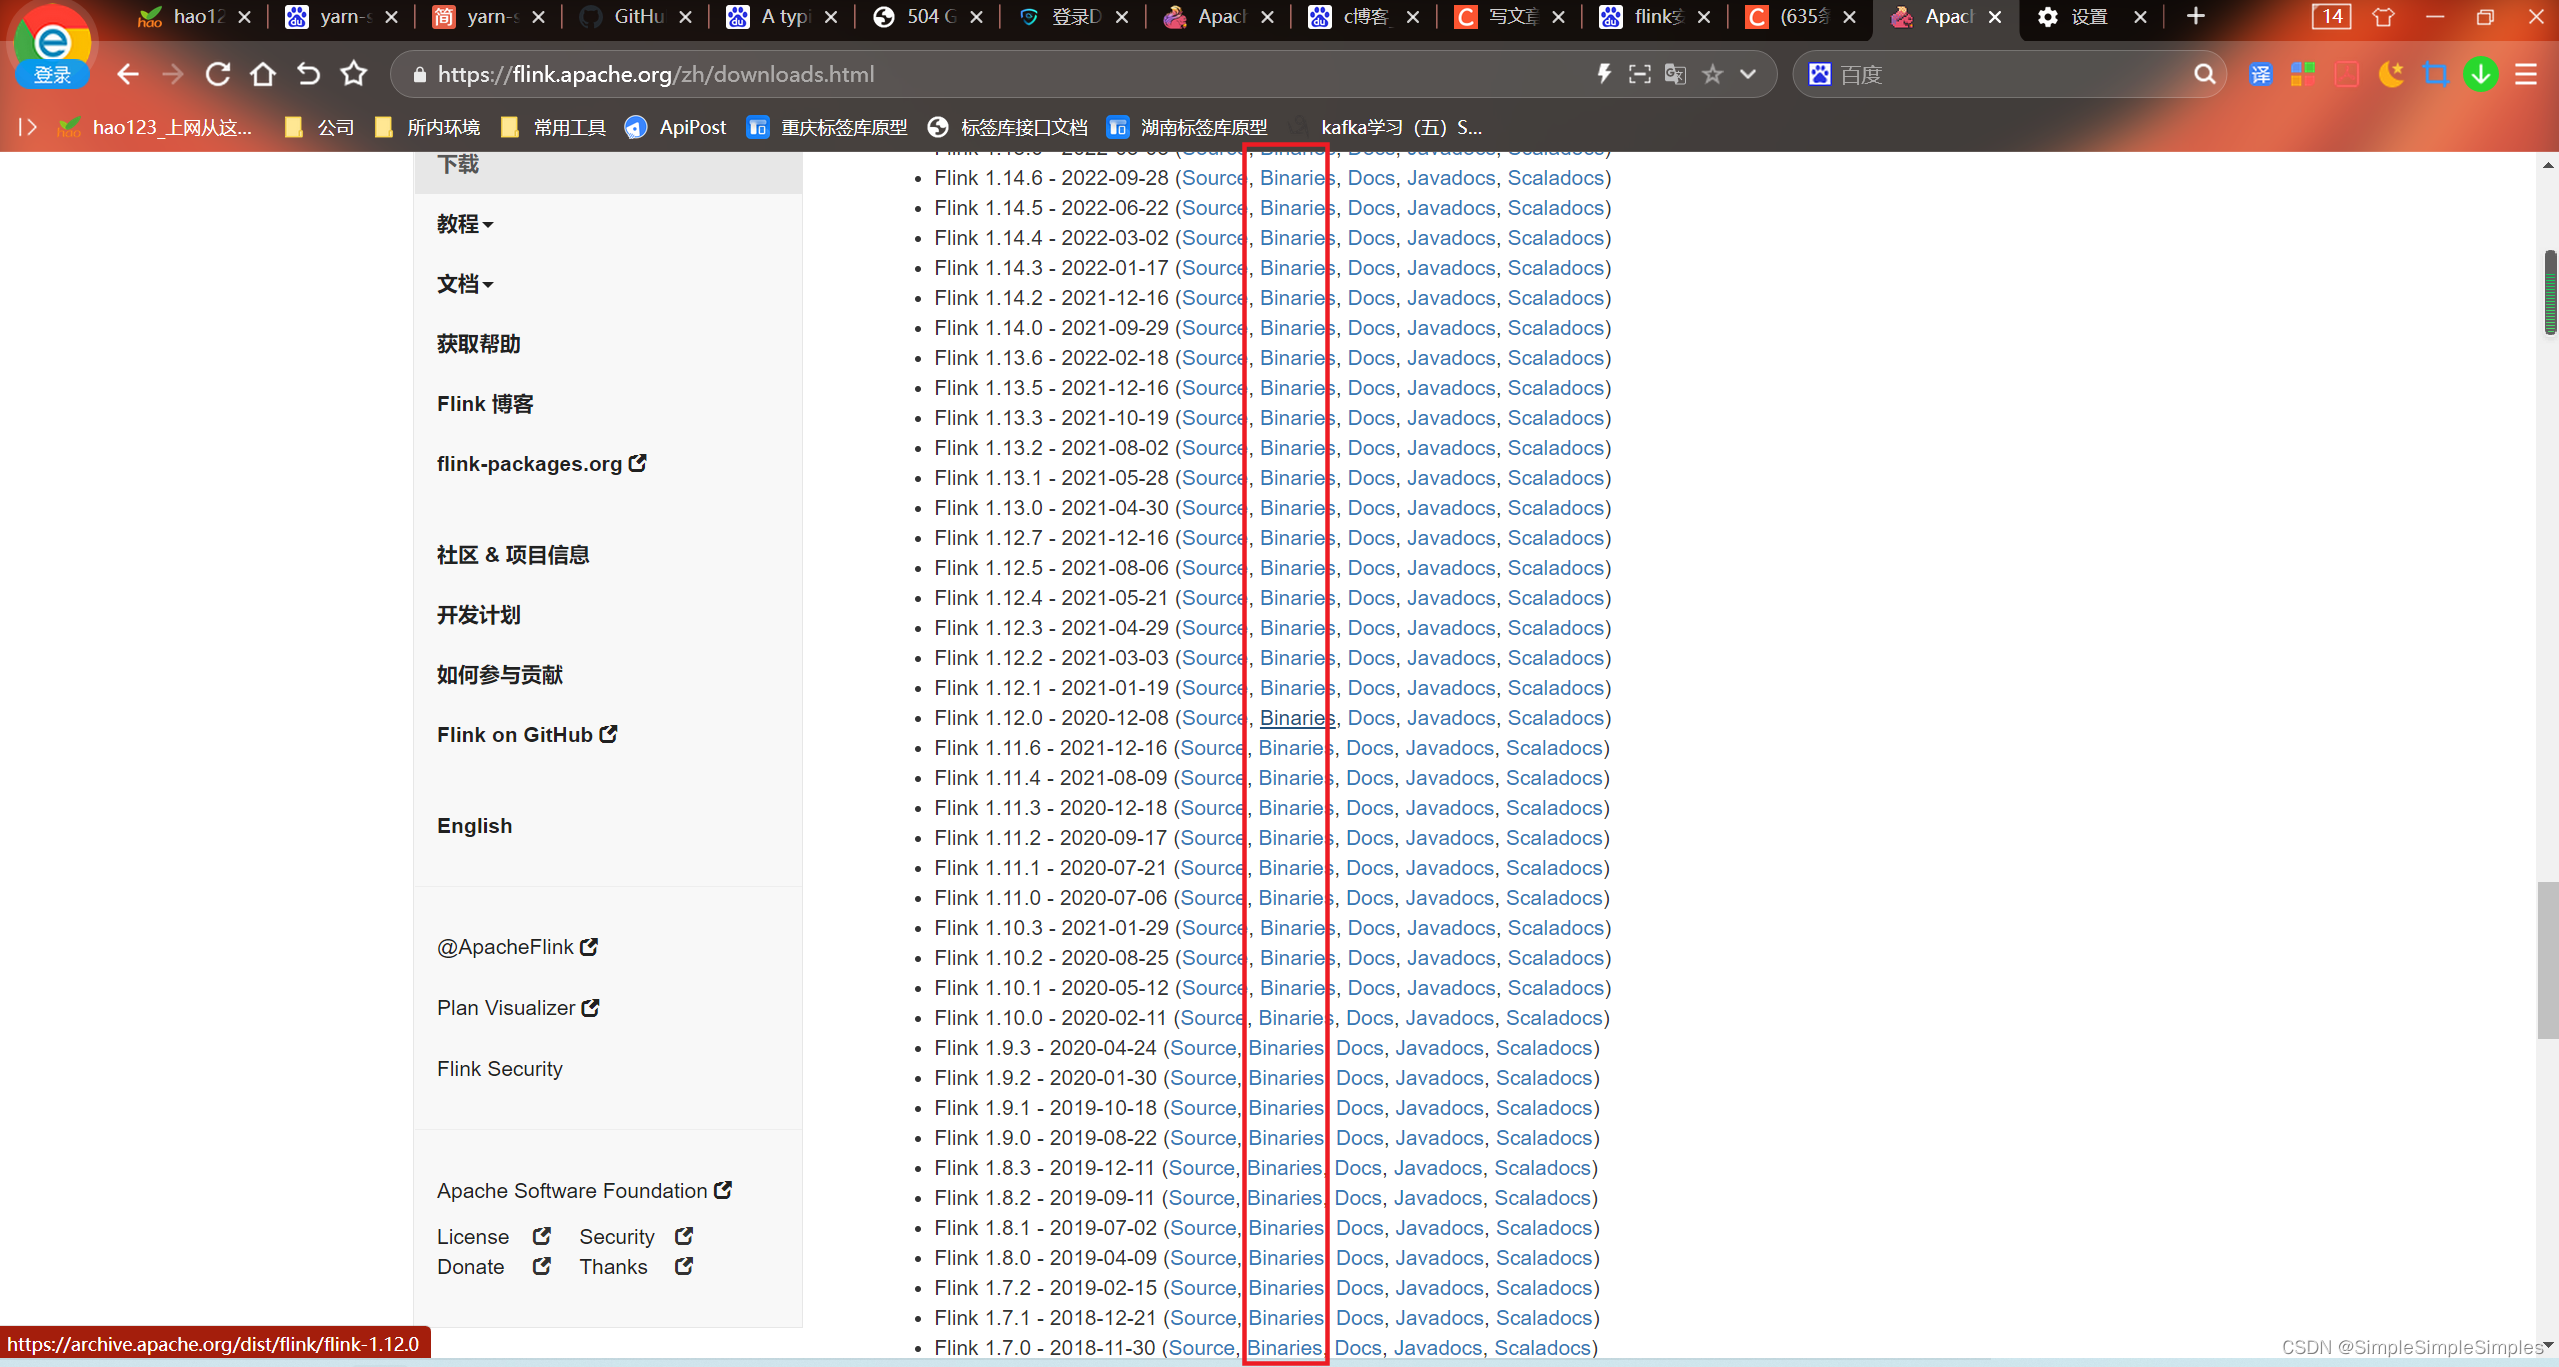2559x1367 pixels.
Task: Click the translate page icon in address bar
Action: click(1675, 74)
